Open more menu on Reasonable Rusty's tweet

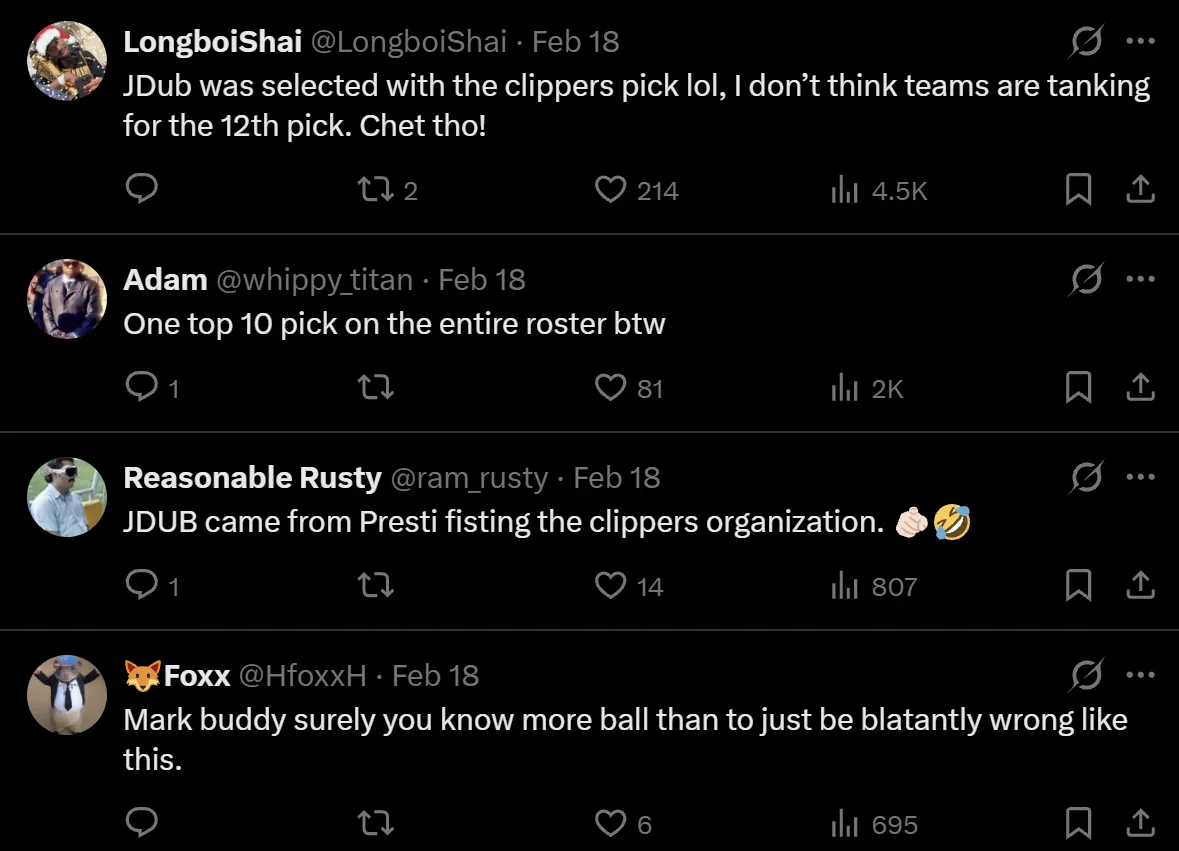click(1140, 478)
